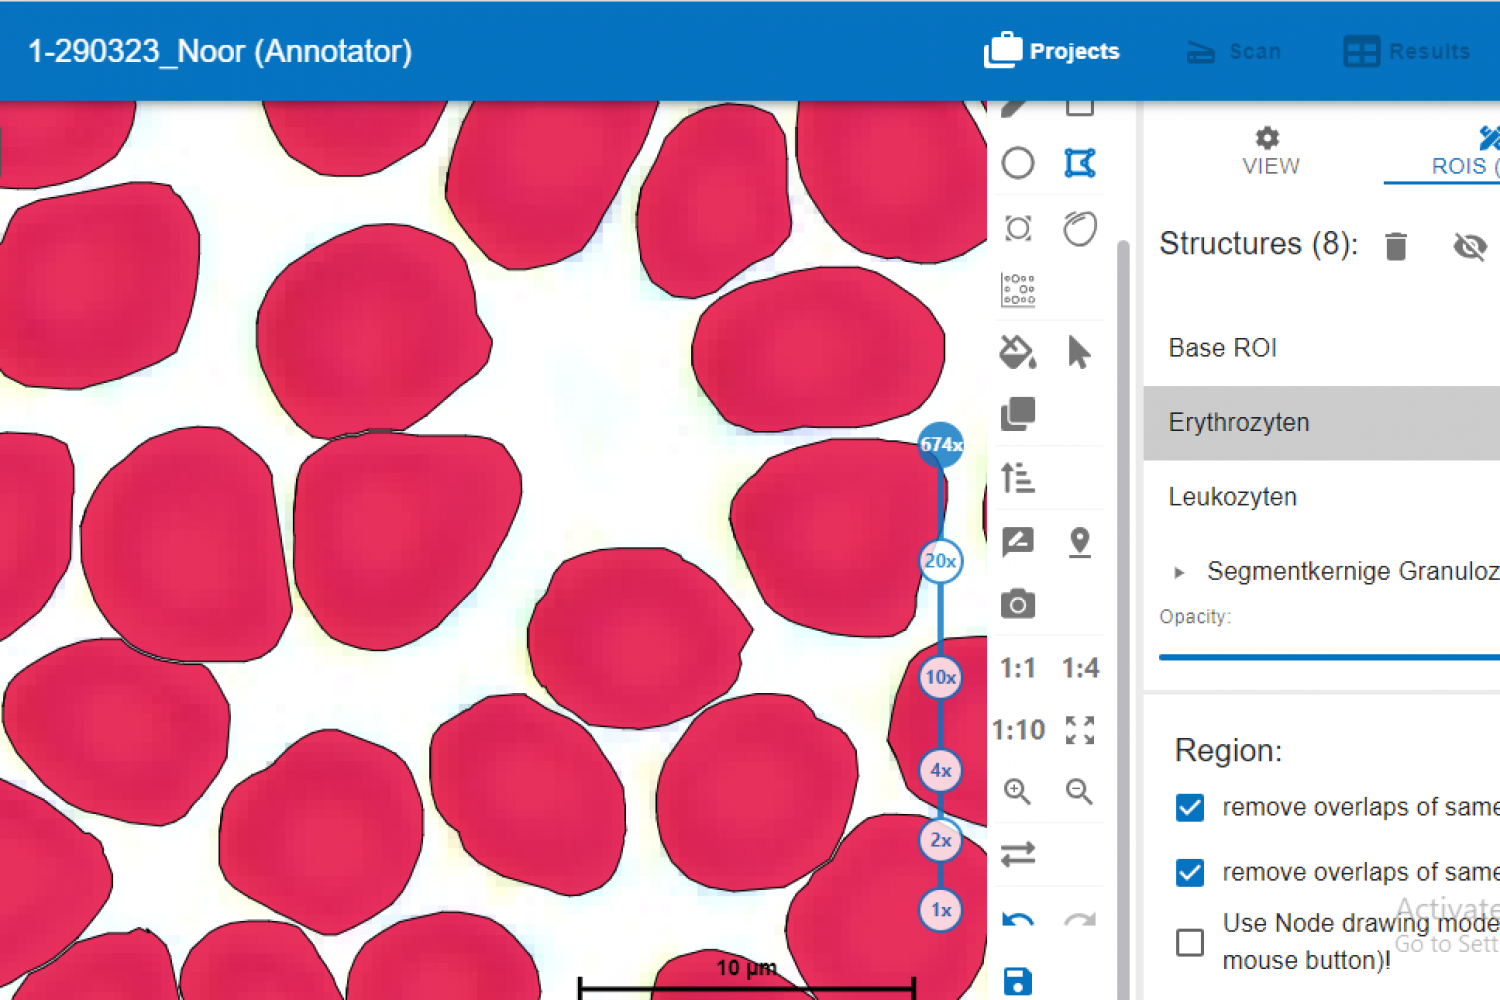Select the polygon region tool
Viewport: 1500px width, 1000px height.
1080,163
